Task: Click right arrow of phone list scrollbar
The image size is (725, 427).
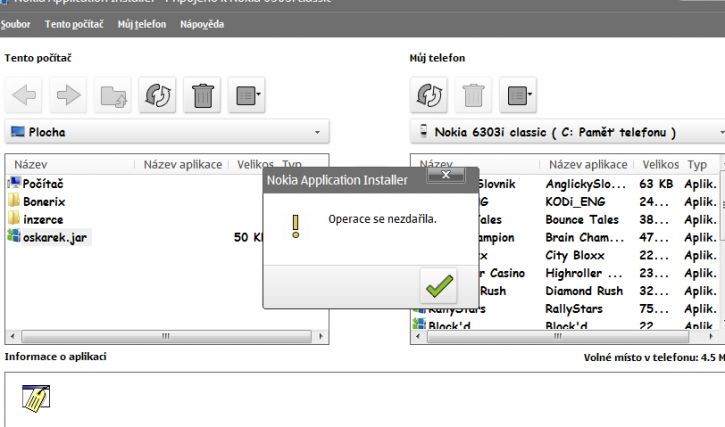Action: (x=711, y=336)
